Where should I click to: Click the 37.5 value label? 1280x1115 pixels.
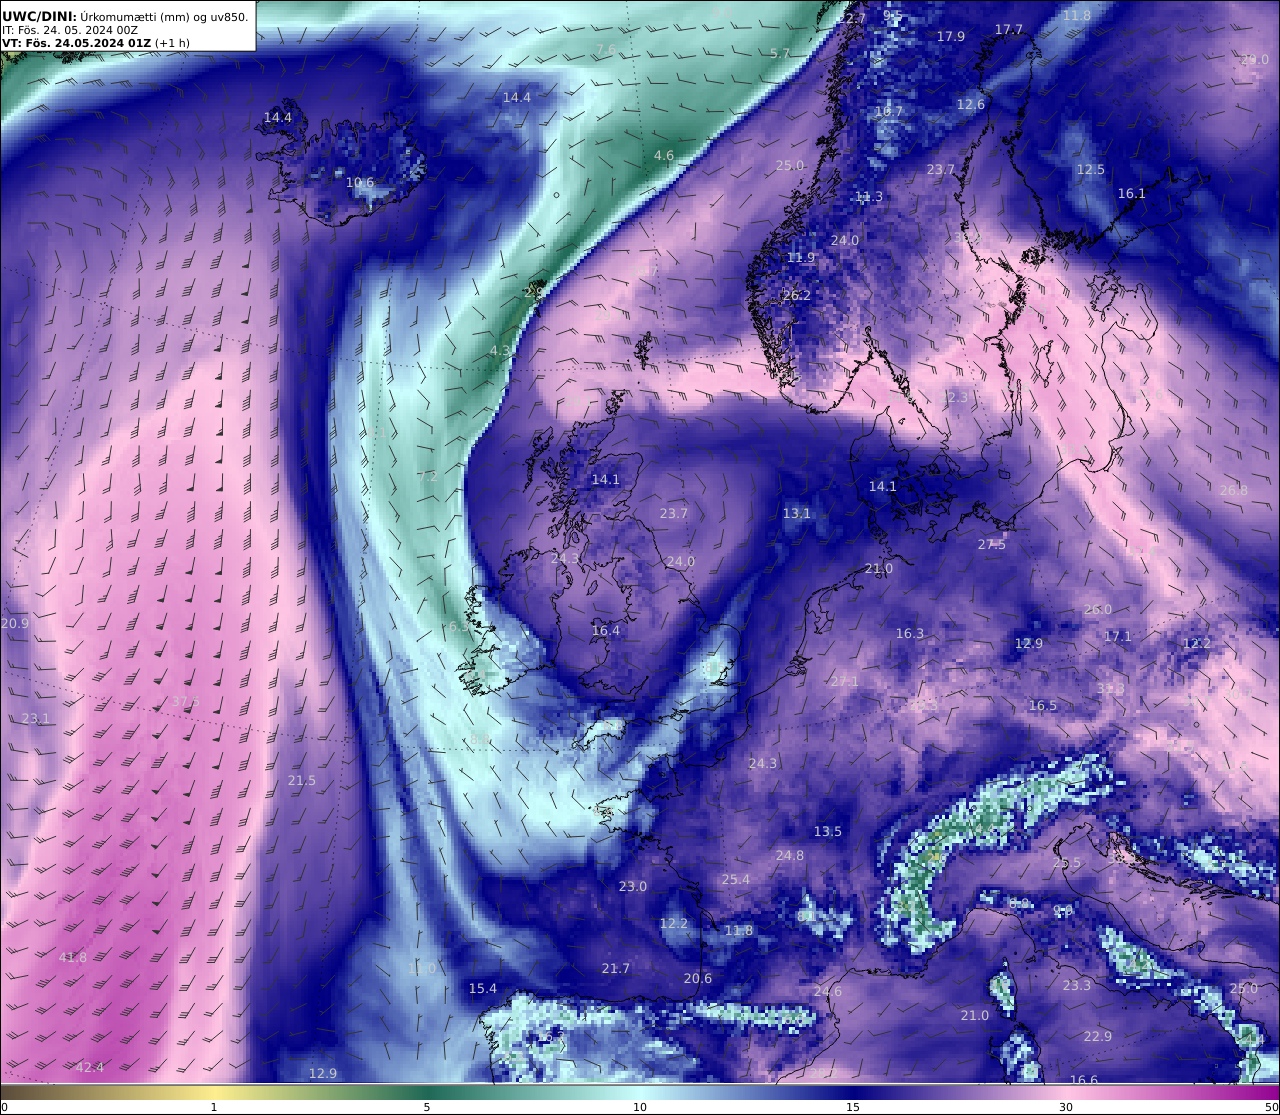coord(186,702)
